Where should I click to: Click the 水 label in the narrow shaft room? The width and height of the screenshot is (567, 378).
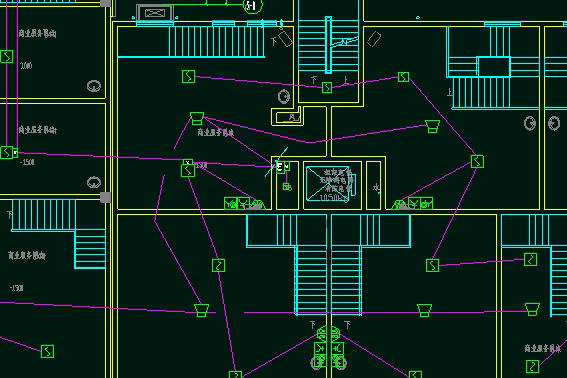pyautogui.click(x=376, y=187)
